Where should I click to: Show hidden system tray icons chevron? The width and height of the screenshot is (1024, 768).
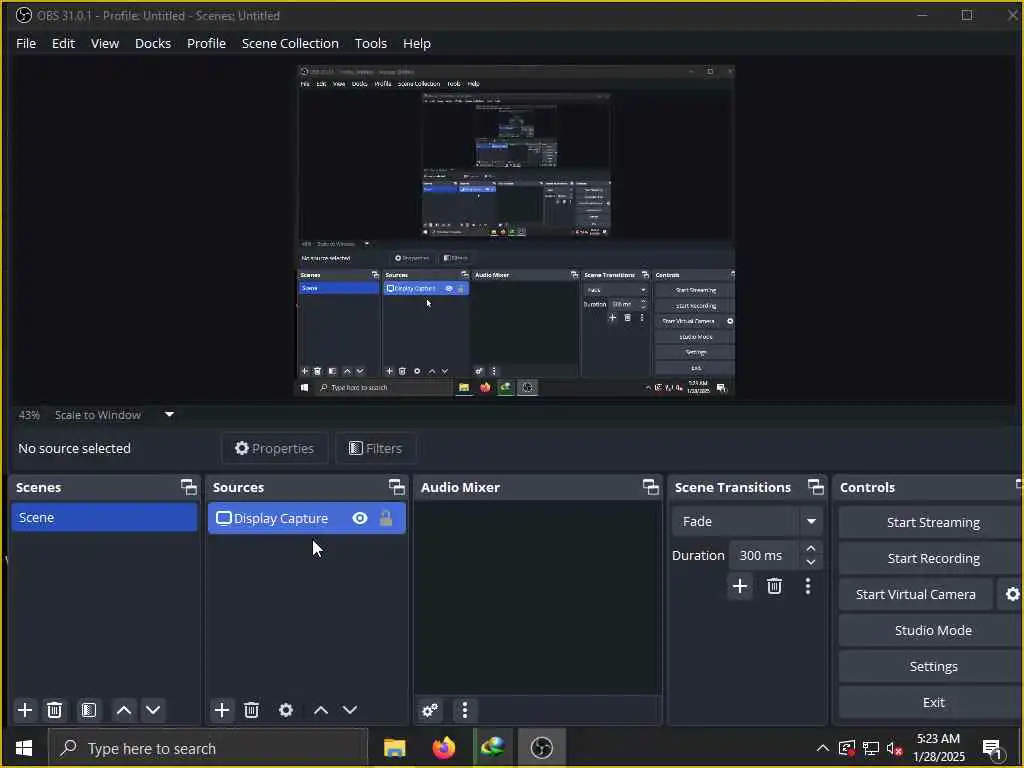tap(823, 748)
